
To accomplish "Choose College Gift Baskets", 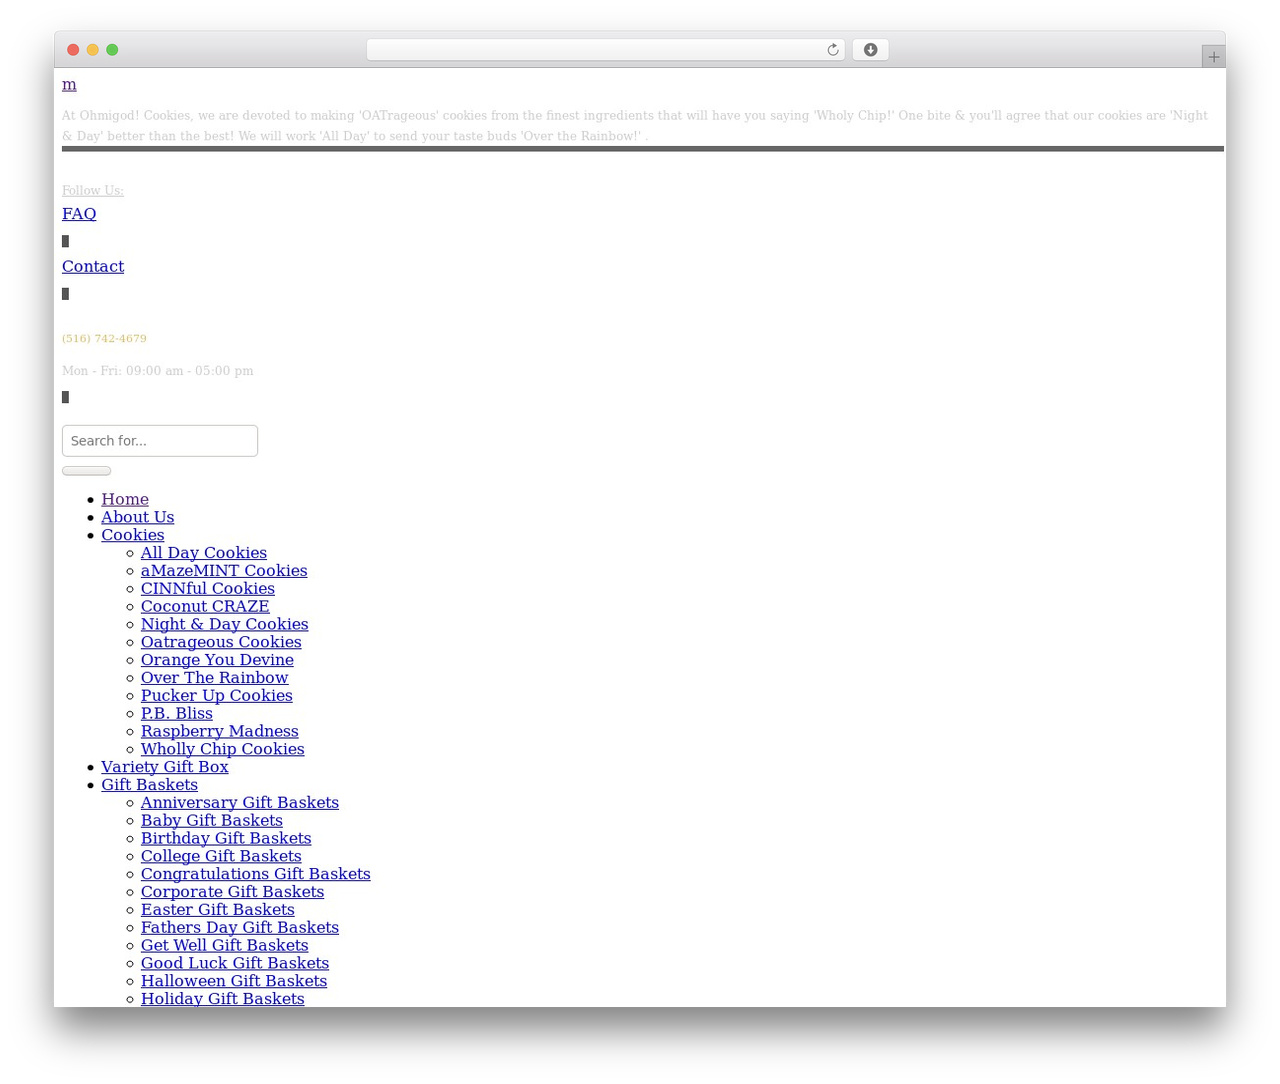I will pyautogui.click(x=221, y=857).
